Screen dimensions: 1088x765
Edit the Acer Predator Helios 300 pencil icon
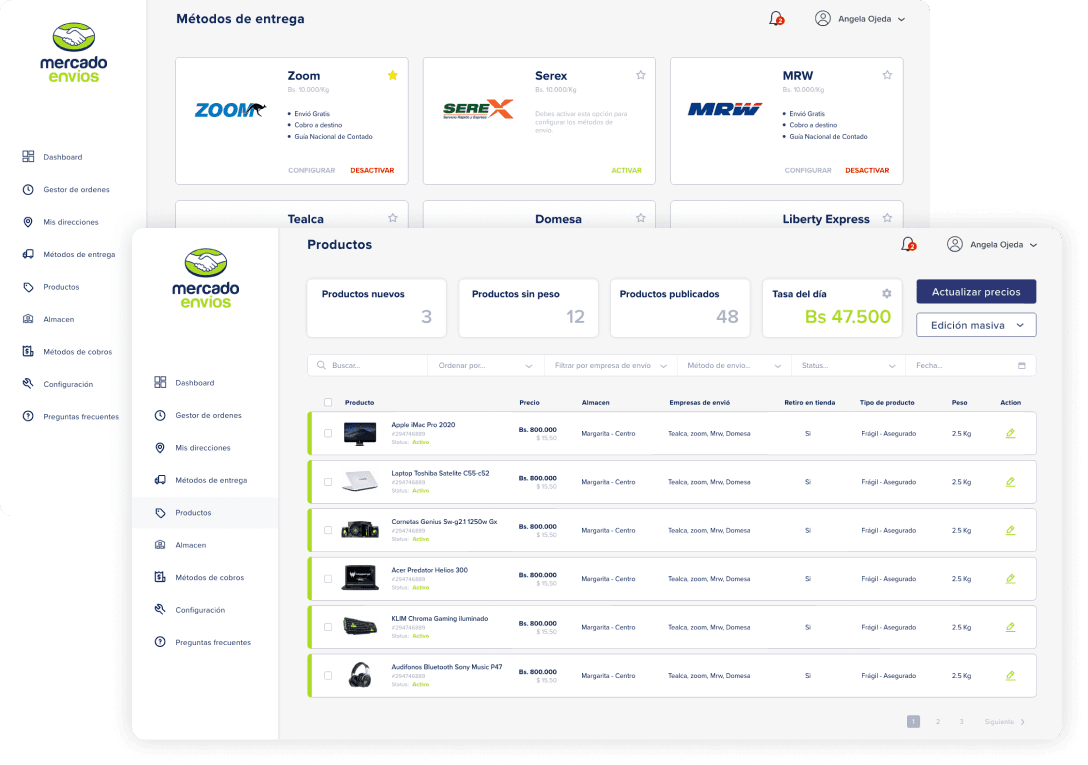pyautogui.click(x=1010, y=579)
